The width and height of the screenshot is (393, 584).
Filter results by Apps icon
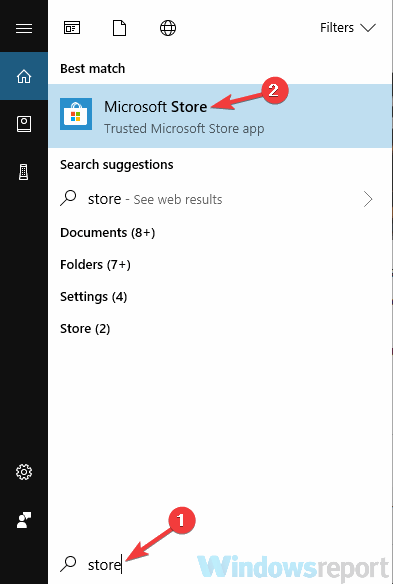[x=72, y=28]
